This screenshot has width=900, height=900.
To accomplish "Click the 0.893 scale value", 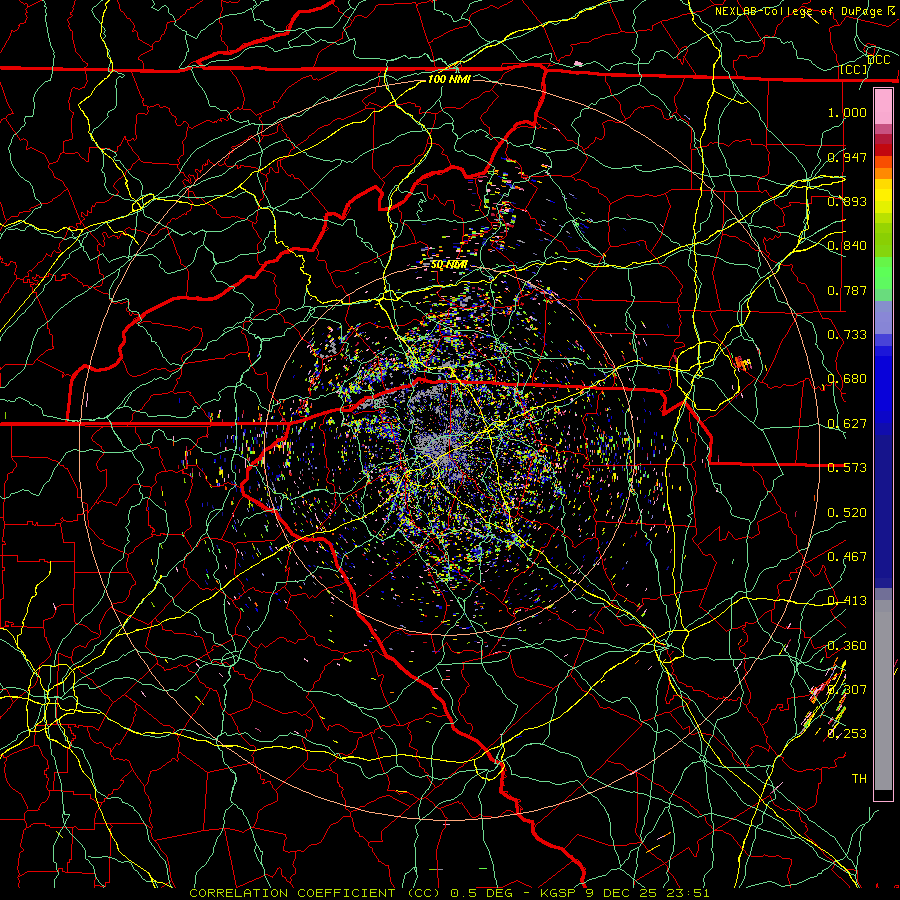I will point(847,201).
